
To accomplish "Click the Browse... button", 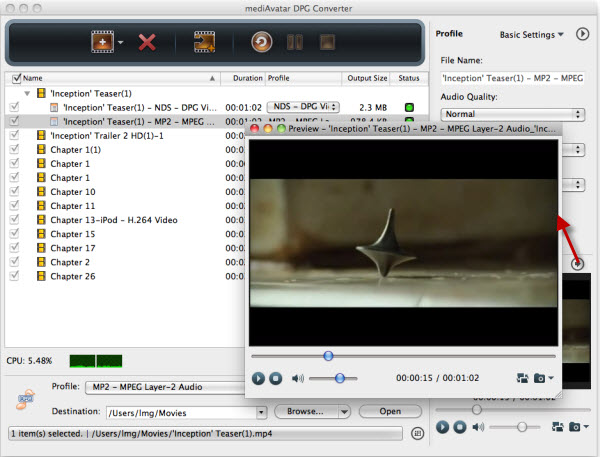I will click(306, 411).
